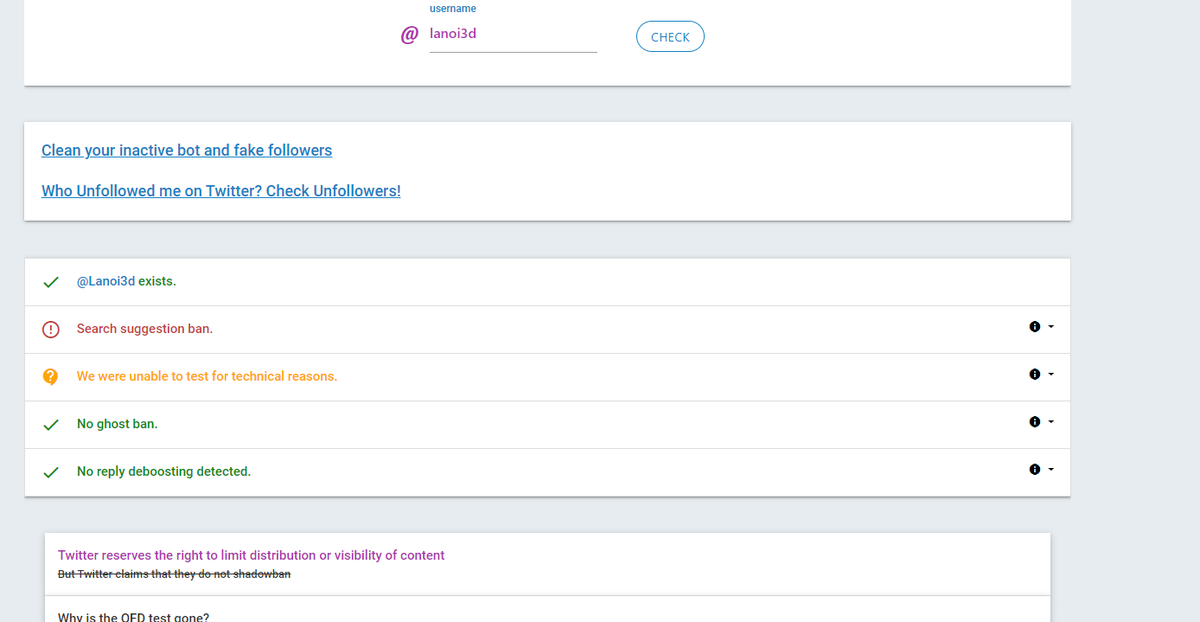Click green checkmark beside No ghost ban
1200x622 pixels.
coord(50,424)
